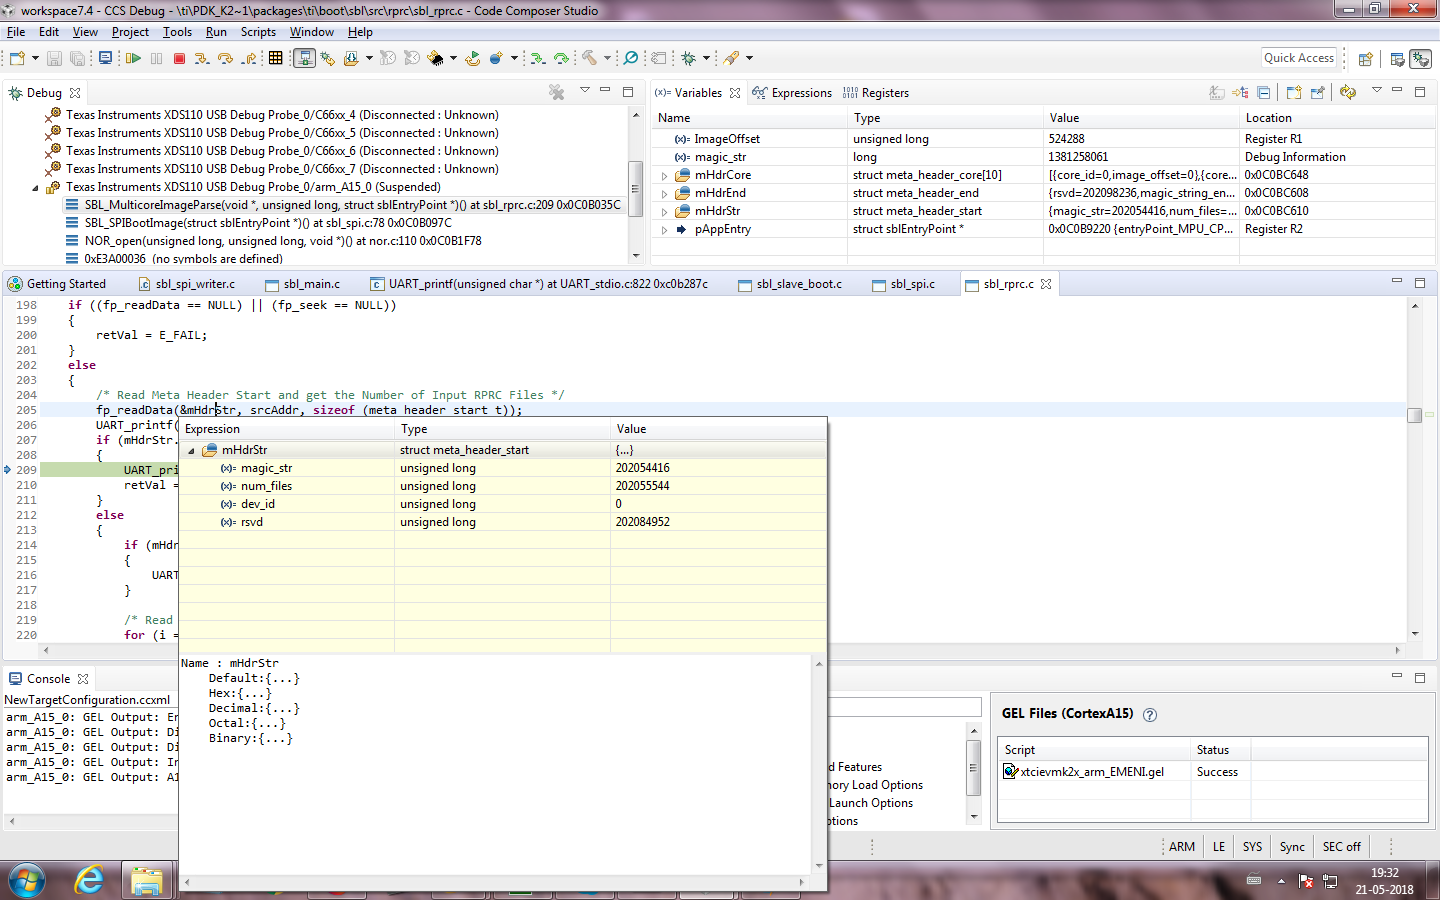Click the GEL Files help icon
Screen dimensions: 1440x900
click(x=1150, y=715)
